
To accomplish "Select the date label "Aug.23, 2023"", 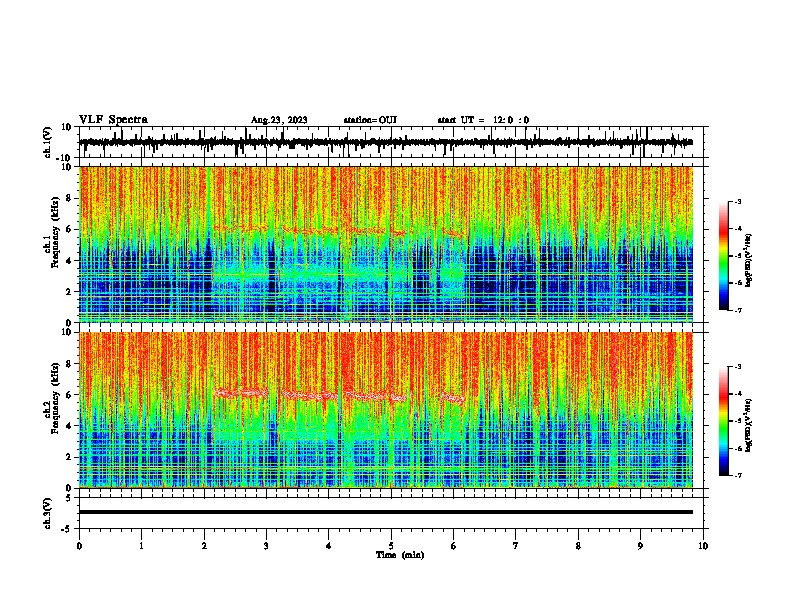I will click(x=279, y=120).
